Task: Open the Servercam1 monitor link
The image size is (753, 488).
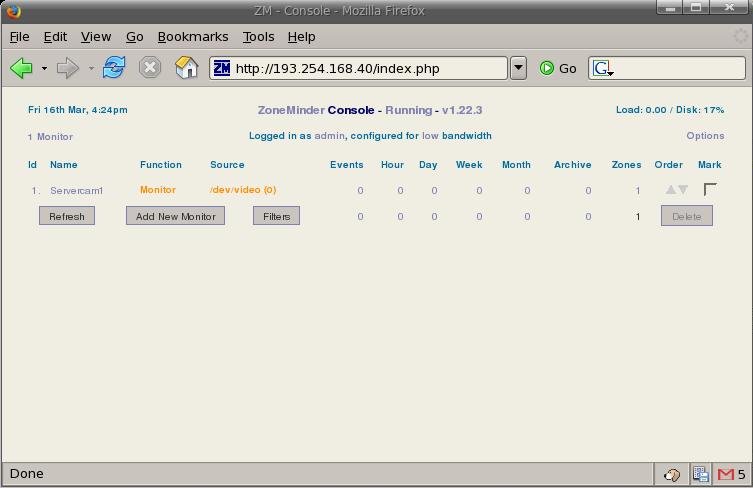Action: coord(76,191)
